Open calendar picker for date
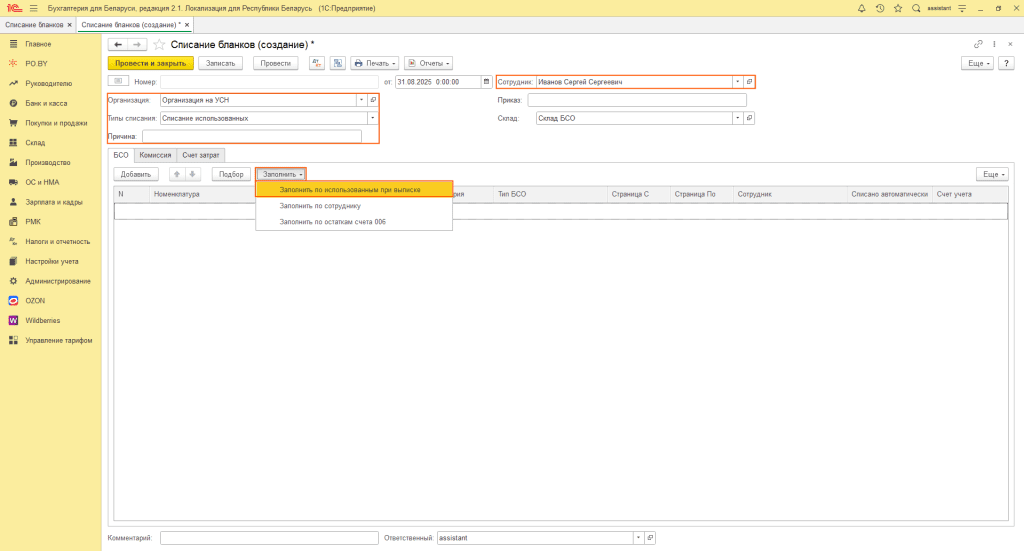Viewport: 1024px width, 551px height. 486,82
